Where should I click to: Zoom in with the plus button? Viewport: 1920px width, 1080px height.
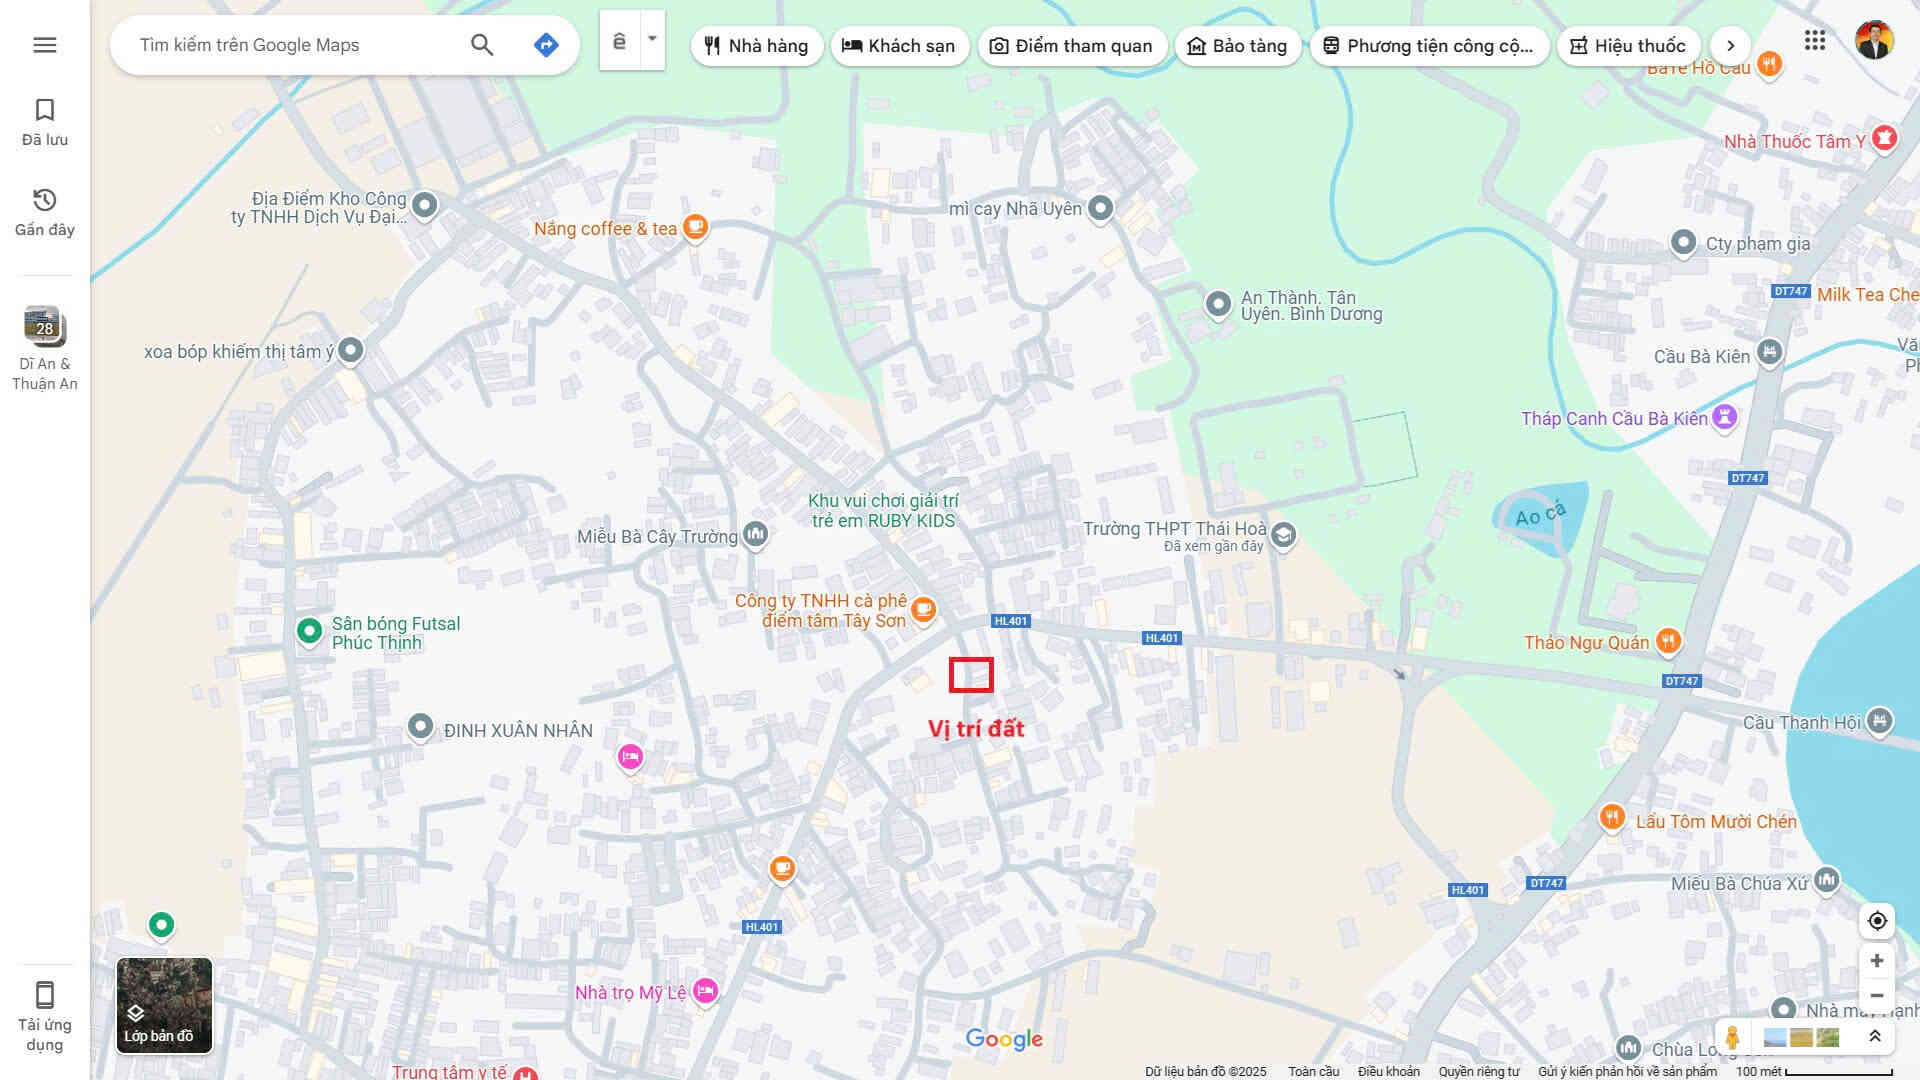click(x=1877, y=961)
